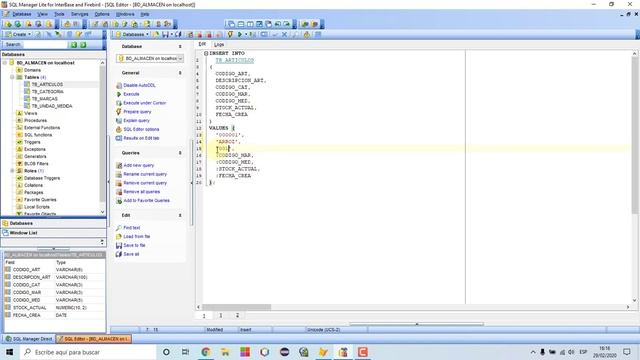Open the Windows menu

pyautogui.click(x=125, y=14)
